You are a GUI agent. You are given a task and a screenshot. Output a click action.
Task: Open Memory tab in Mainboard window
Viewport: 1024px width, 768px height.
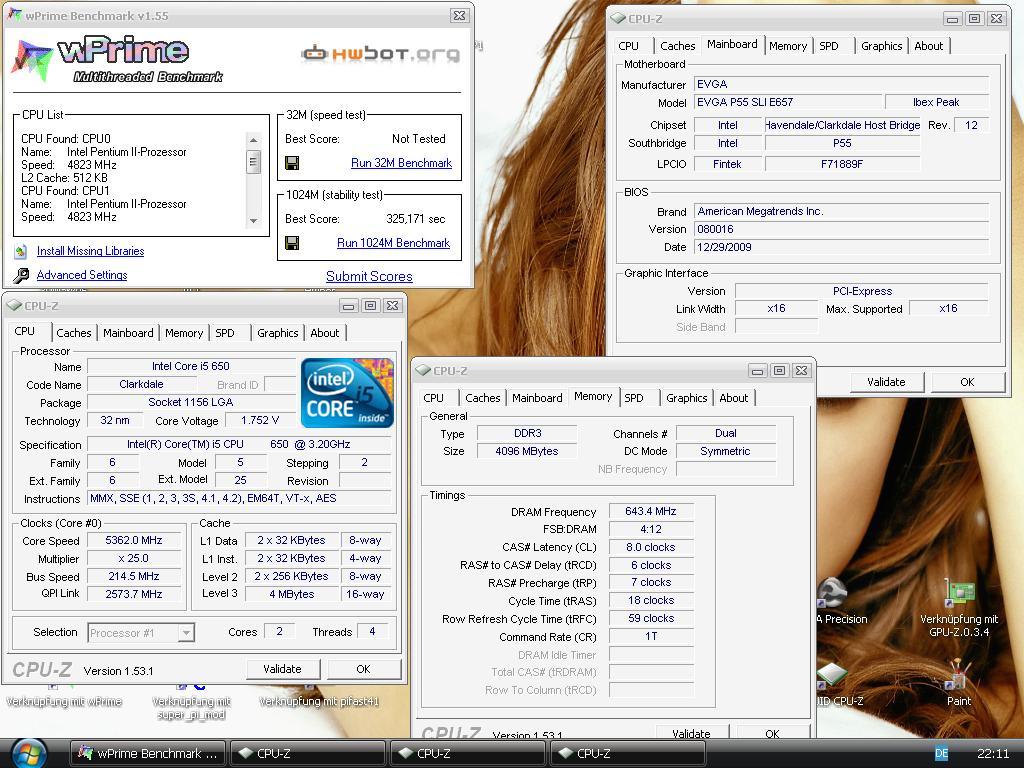click(788, 46)
